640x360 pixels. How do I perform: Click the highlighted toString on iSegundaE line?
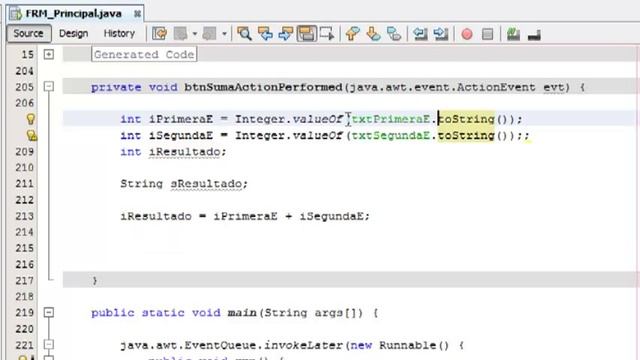[466, 136]
